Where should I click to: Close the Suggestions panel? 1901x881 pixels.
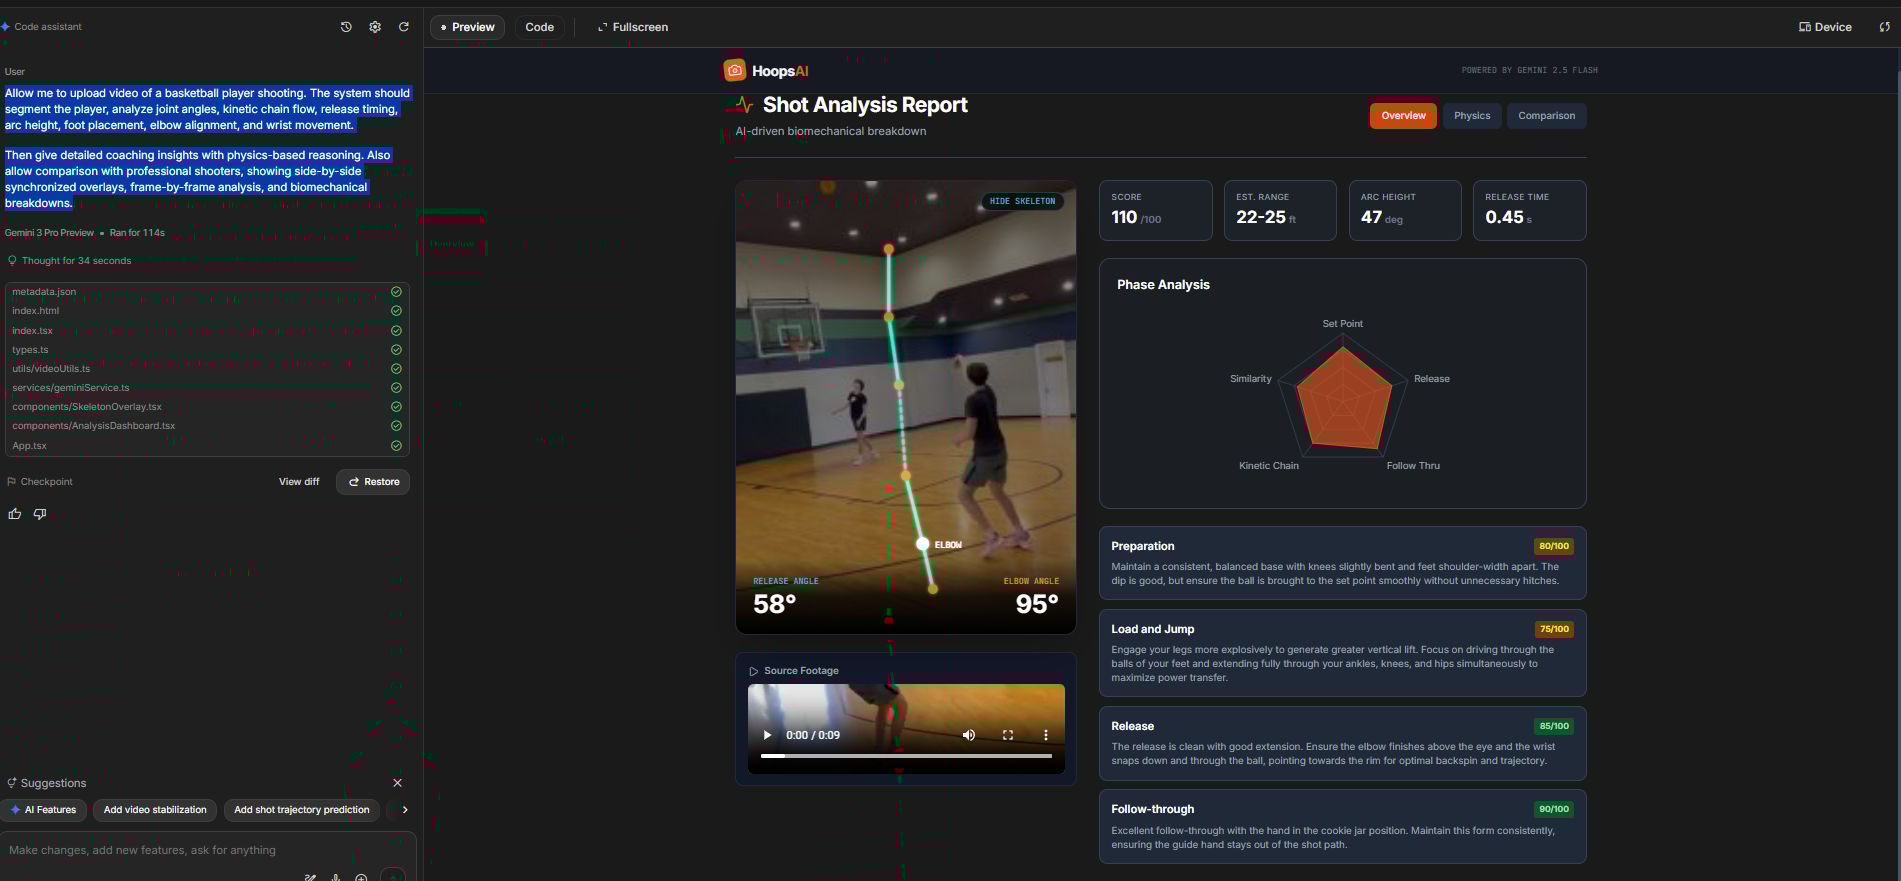click(x=397, y=783)
